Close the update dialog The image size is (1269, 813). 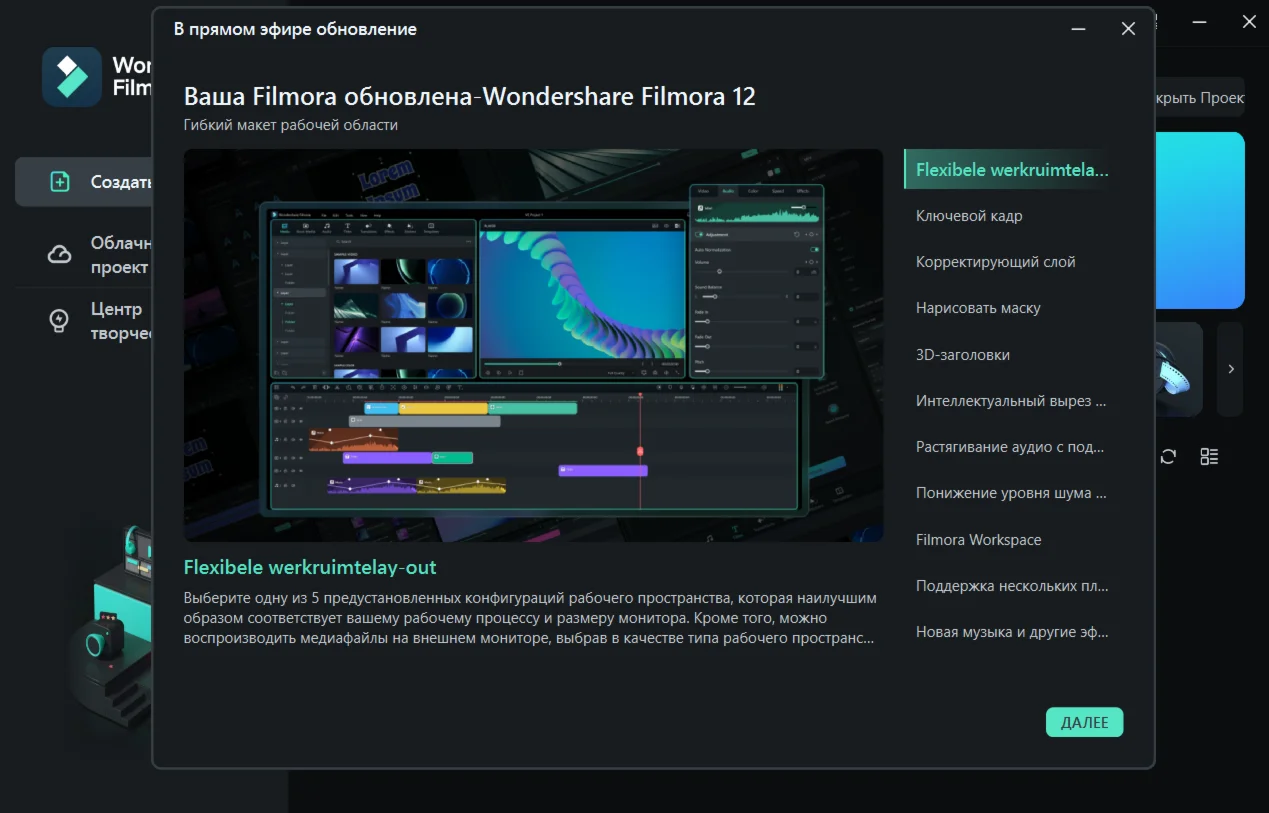(1128, 29)
